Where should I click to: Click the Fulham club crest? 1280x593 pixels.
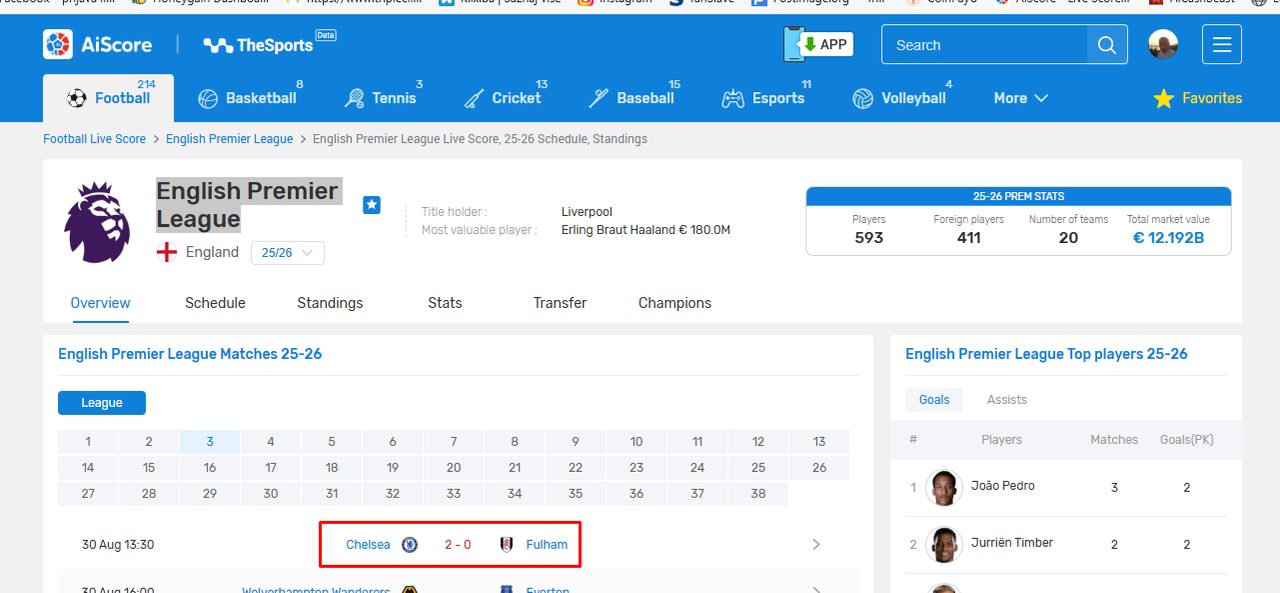507,544
